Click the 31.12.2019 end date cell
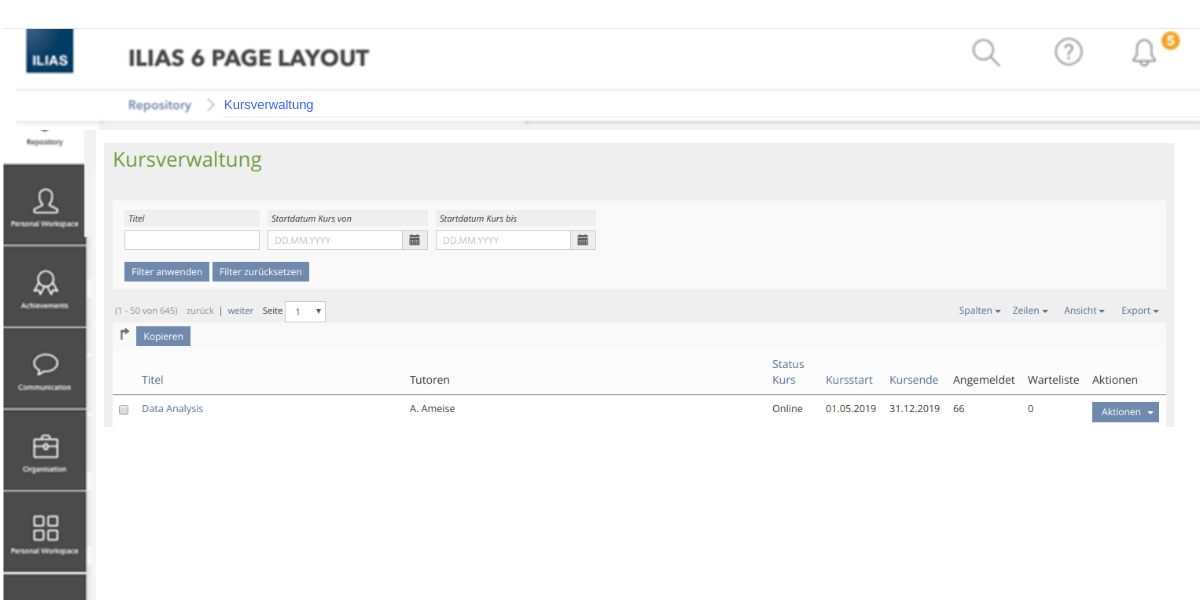This screenshot has width=1200, height=600. click(x=915, y=409)
